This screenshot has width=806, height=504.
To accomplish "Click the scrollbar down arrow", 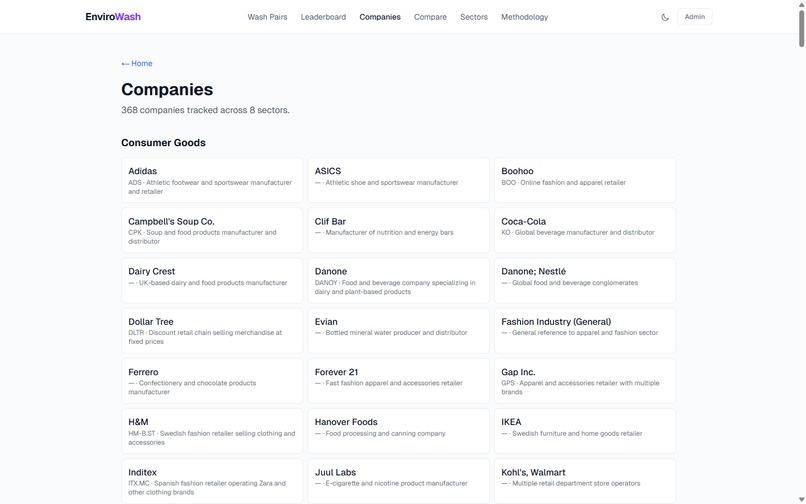I will coord(801,500).
